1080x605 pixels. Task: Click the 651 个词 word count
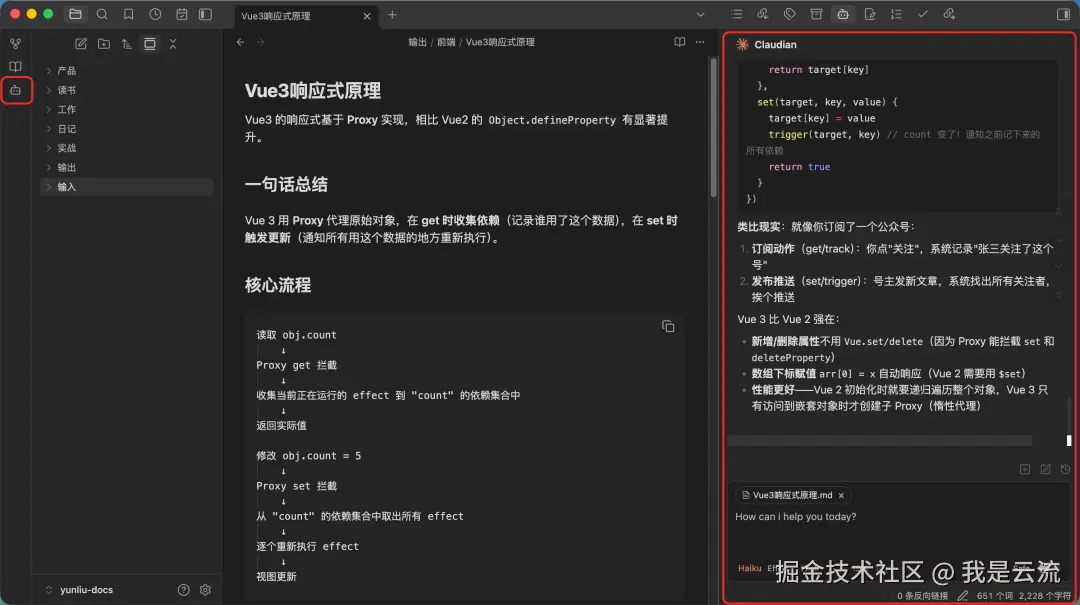click(995, 596)
